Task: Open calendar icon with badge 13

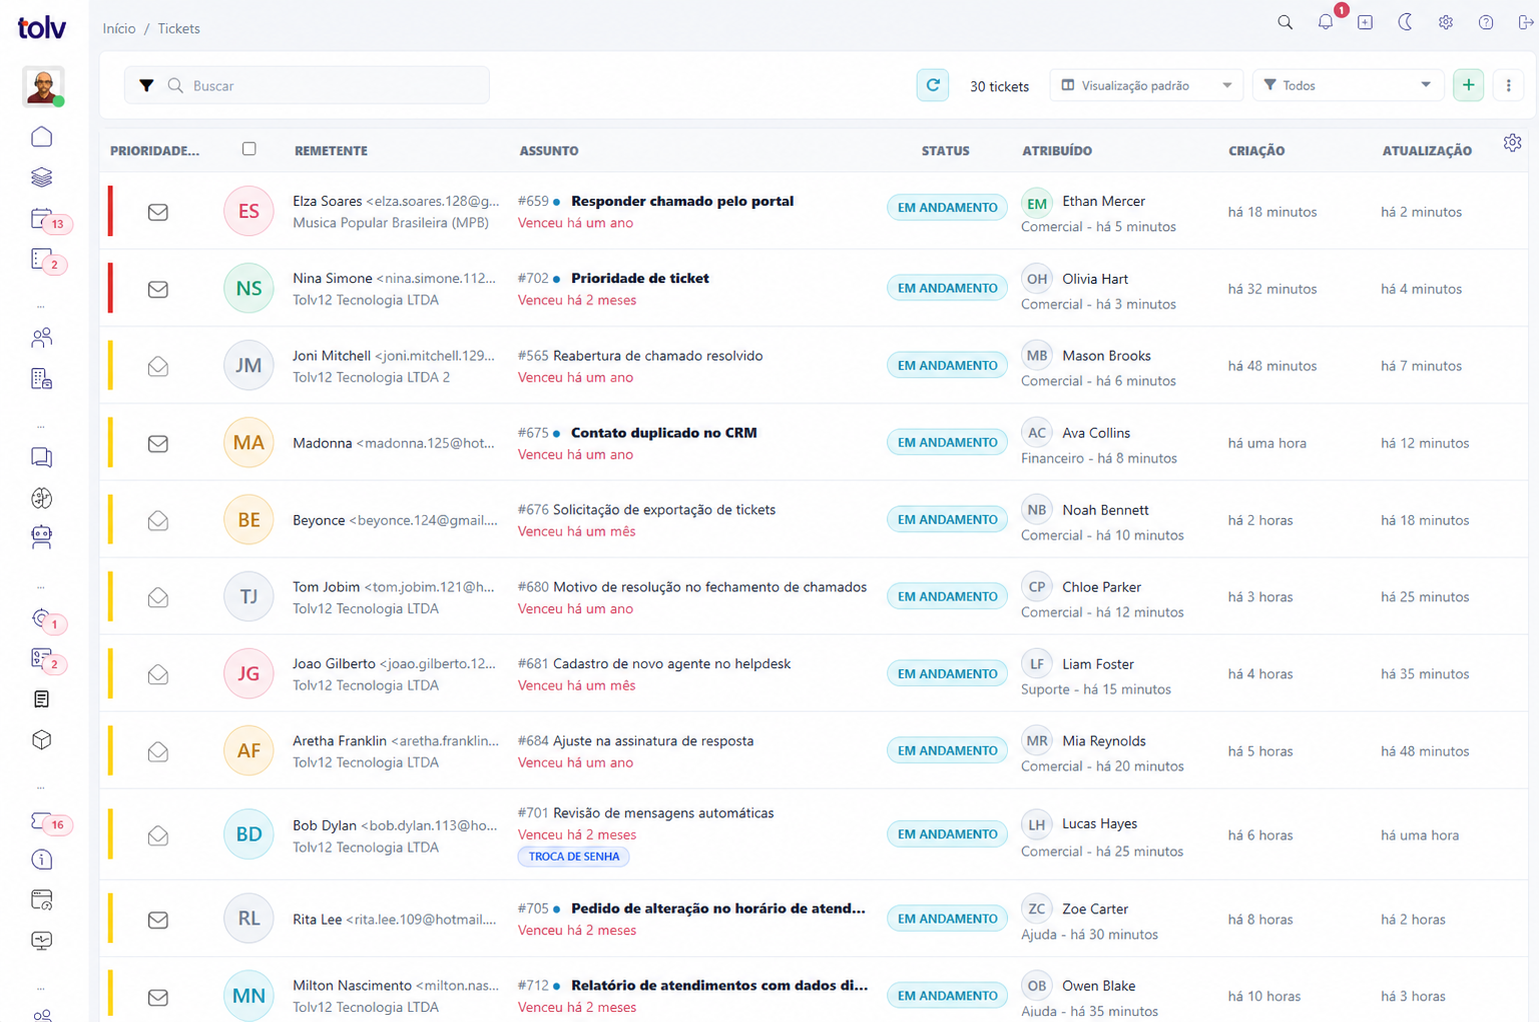Action: tap(41, 219)
